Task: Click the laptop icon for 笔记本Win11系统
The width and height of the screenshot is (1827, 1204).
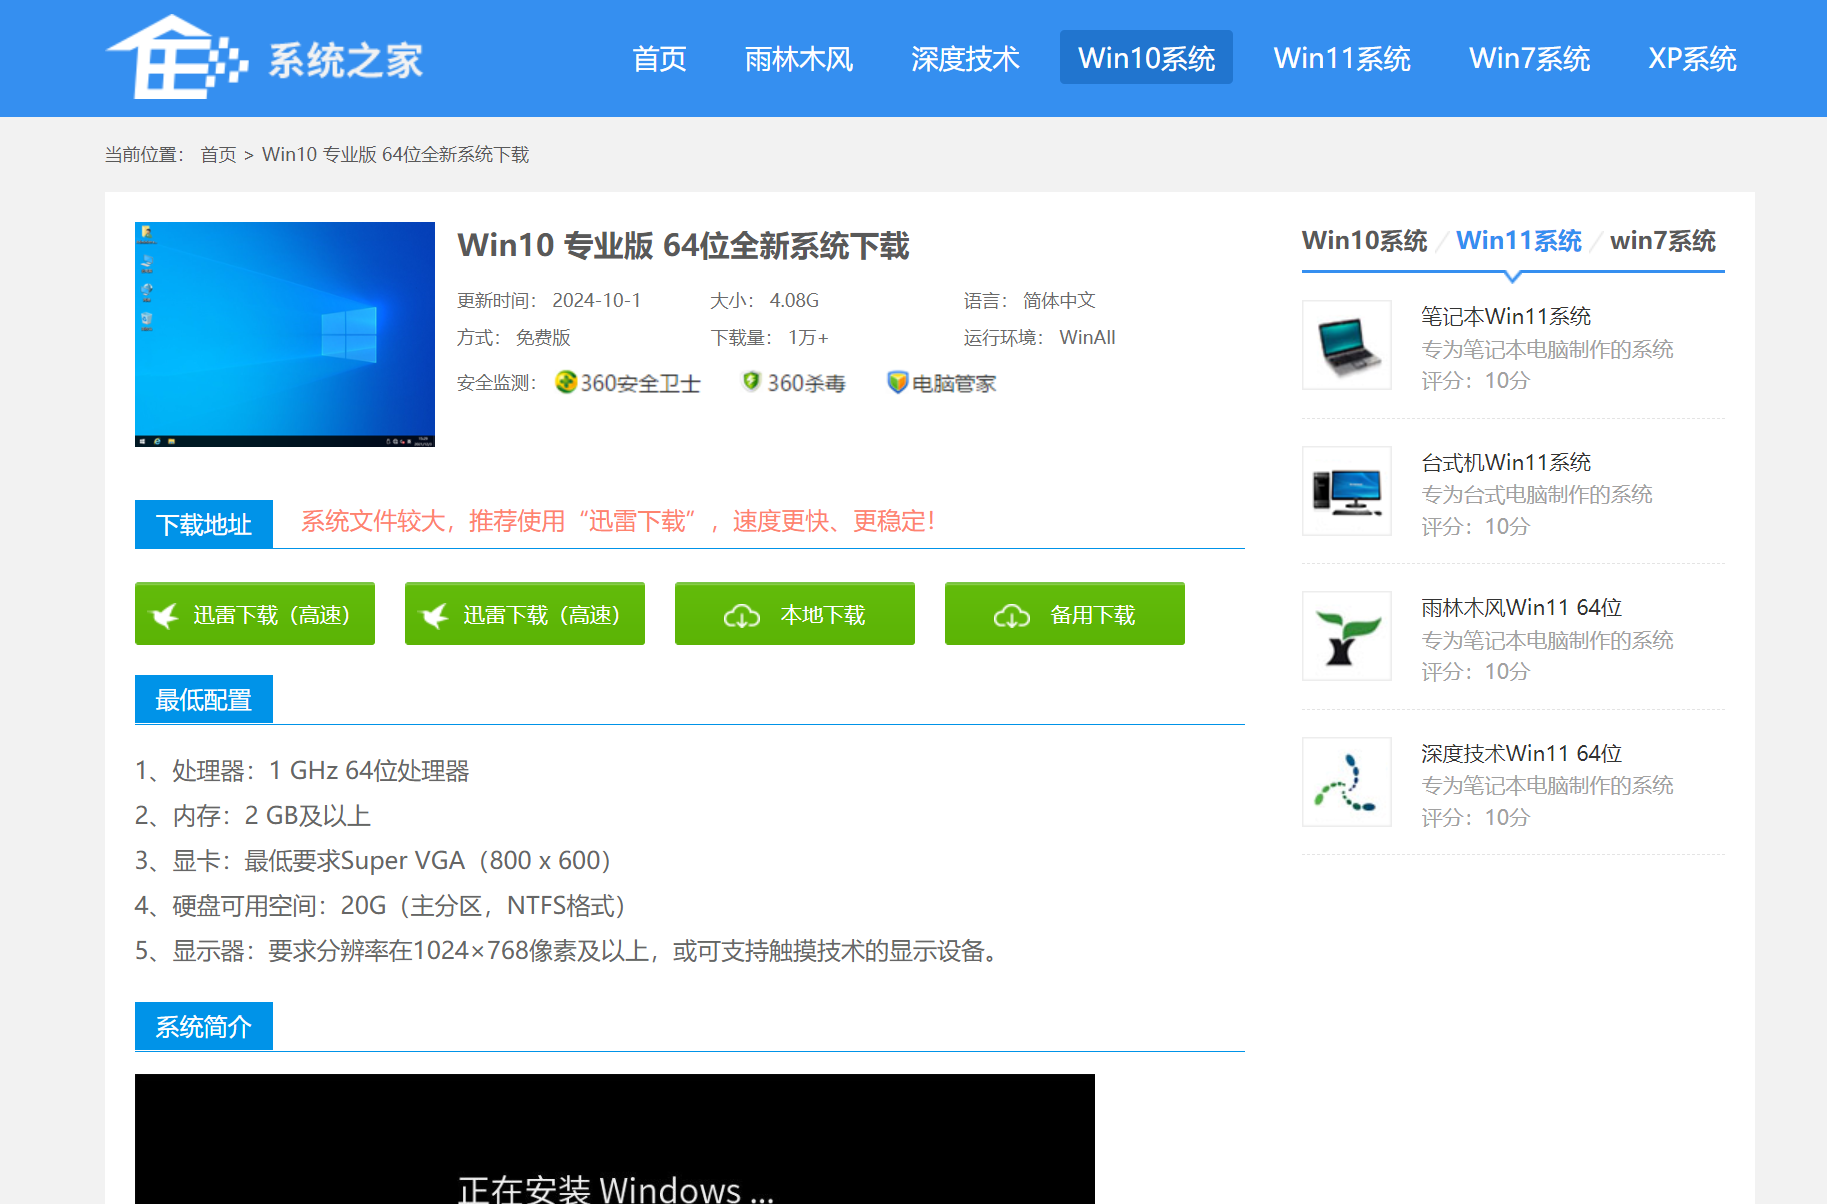Action: [x=1347, y=345]
